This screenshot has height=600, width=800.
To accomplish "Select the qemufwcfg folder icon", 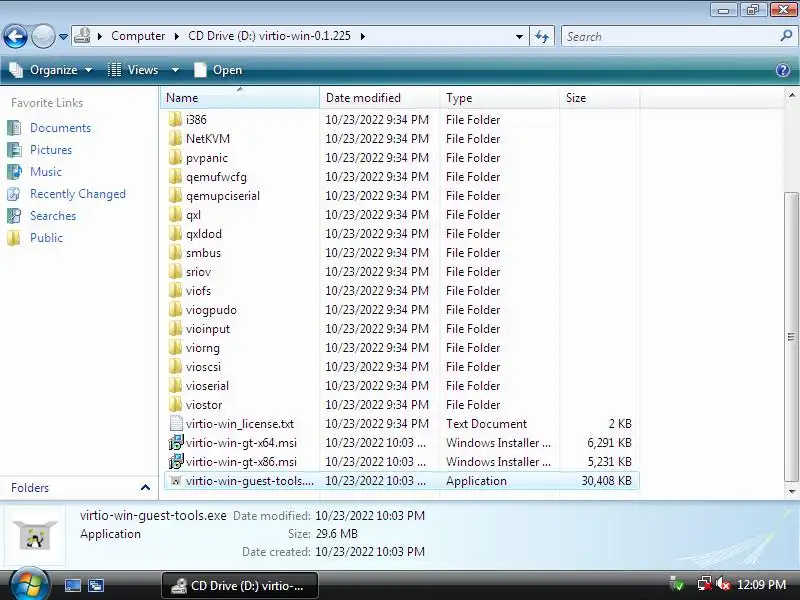I will (175, 177).
